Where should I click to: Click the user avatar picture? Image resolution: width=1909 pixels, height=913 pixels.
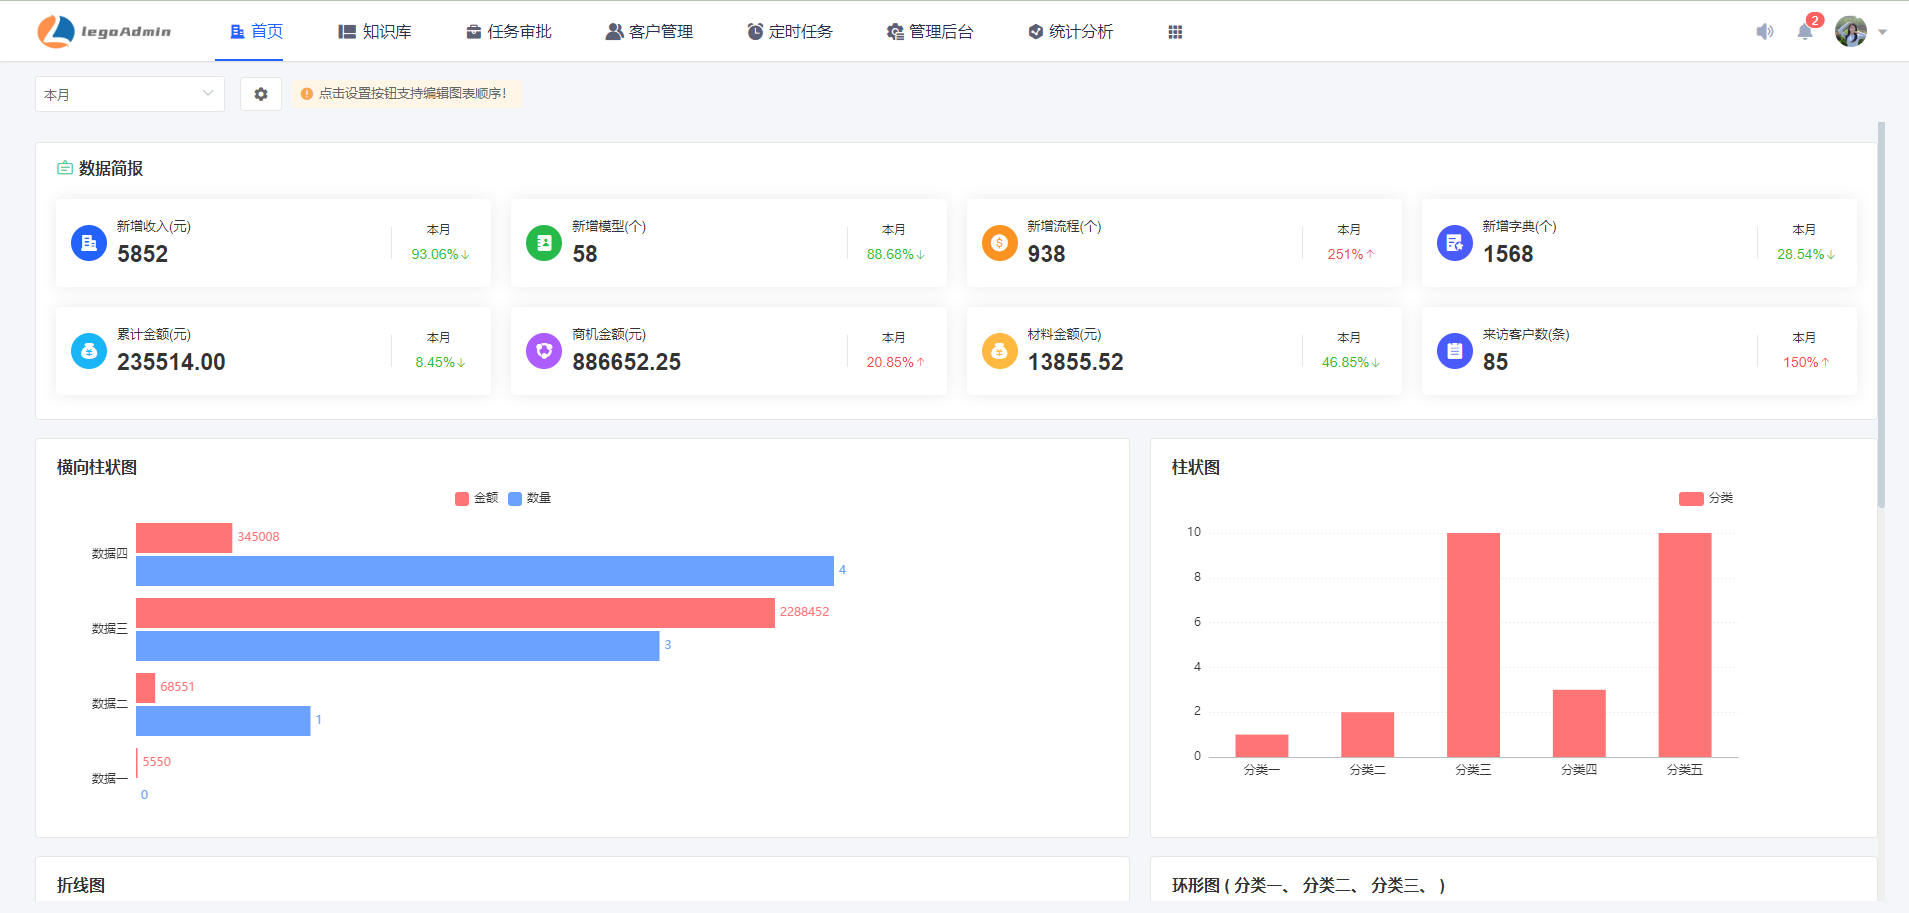[1851, 31]
